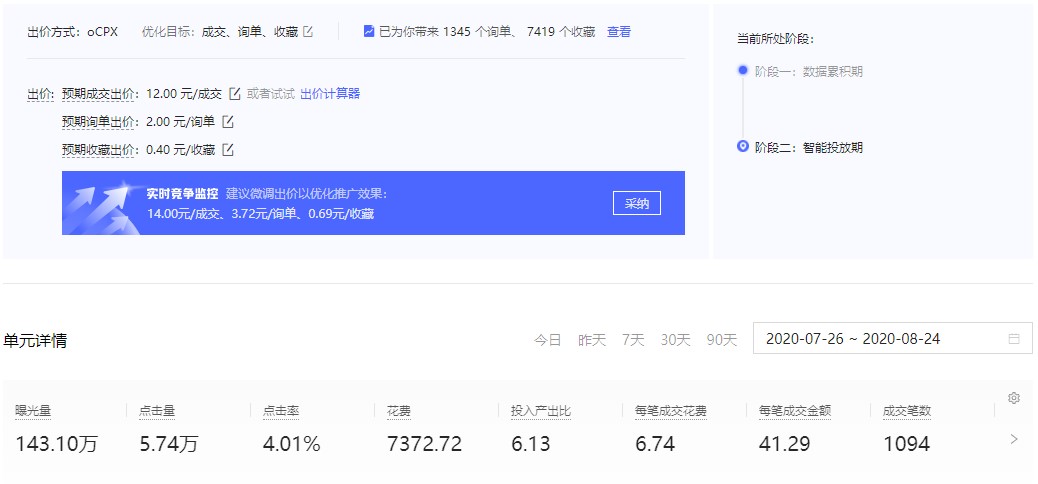Click 成交笔数 metric label
The image size is (1038, 484).
(906, 411)
